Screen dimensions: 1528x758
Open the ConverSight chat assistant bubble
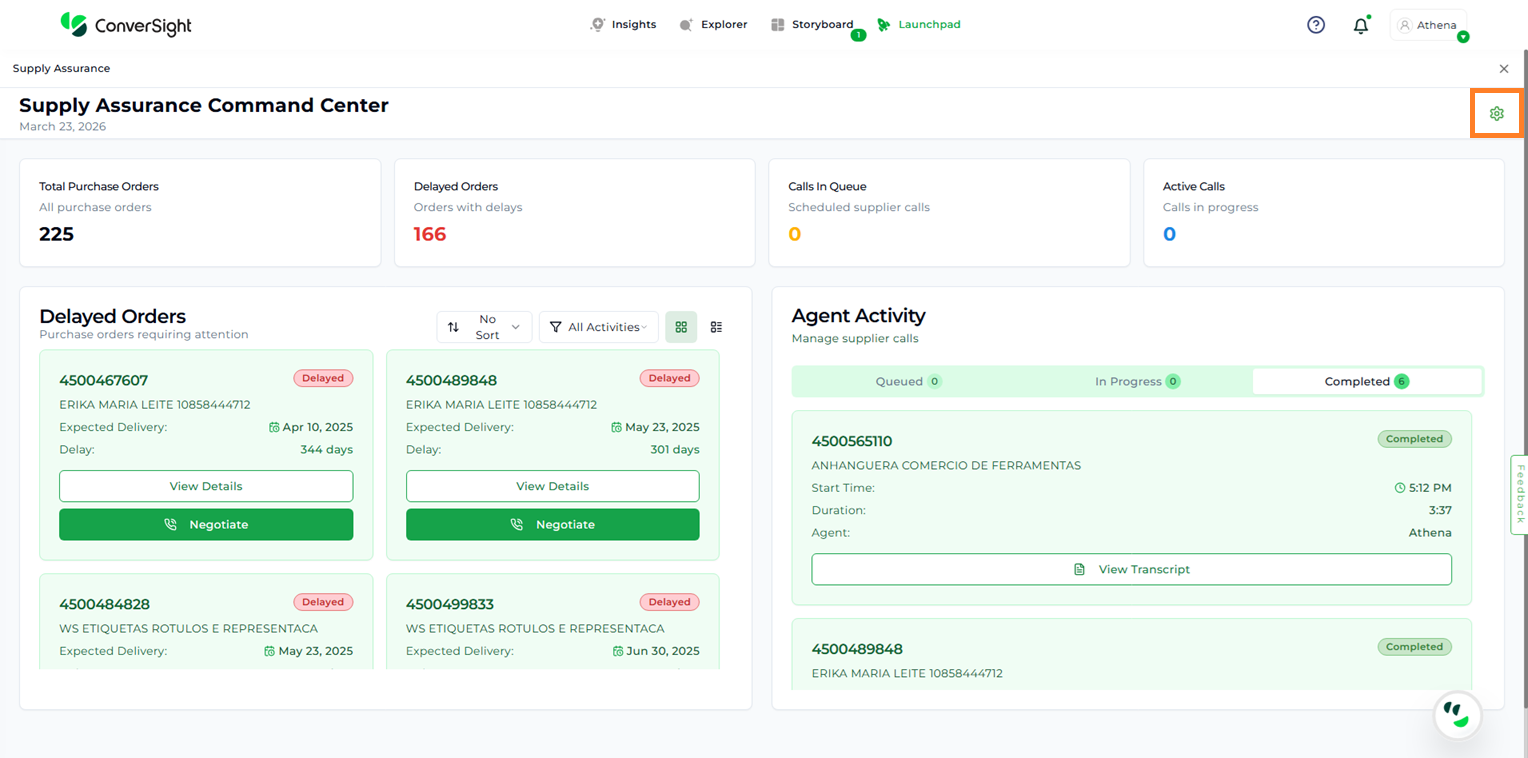pos(1457,714)
